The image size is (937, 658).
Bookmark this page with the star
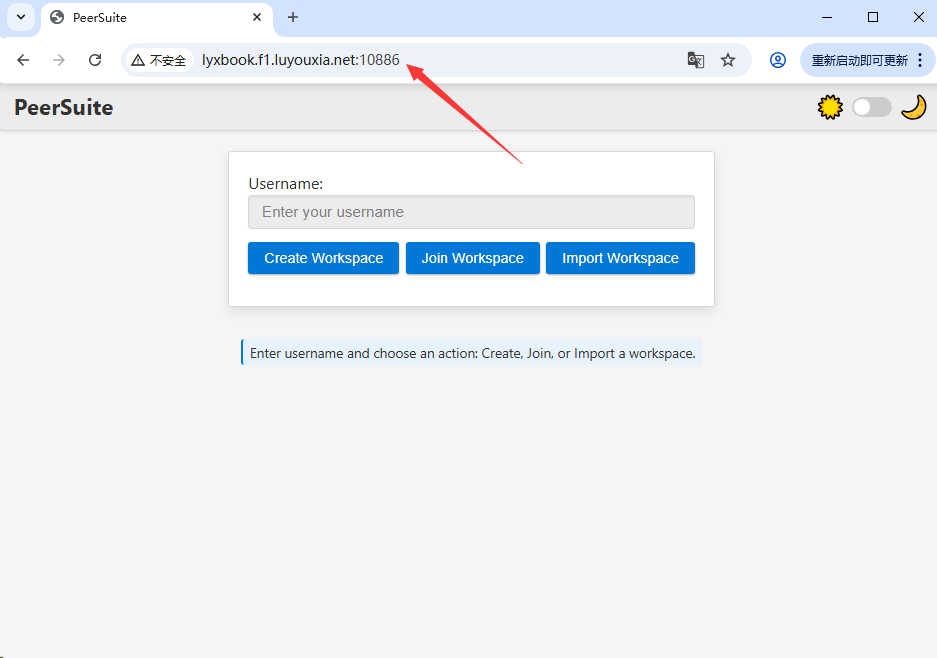pyautogui.click(x=728, y=60)
